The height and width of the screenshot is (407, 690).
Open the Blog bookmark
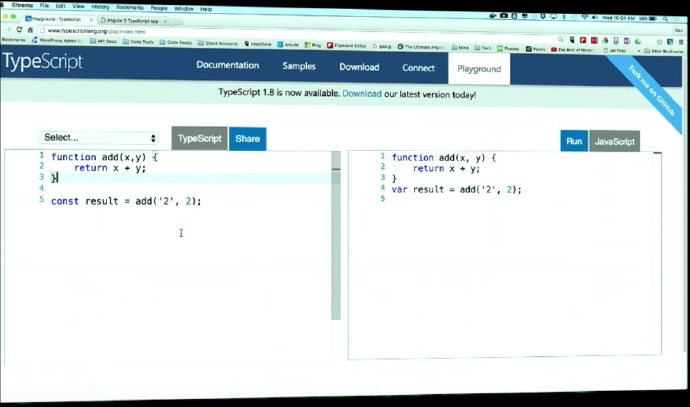coord(313,44)
